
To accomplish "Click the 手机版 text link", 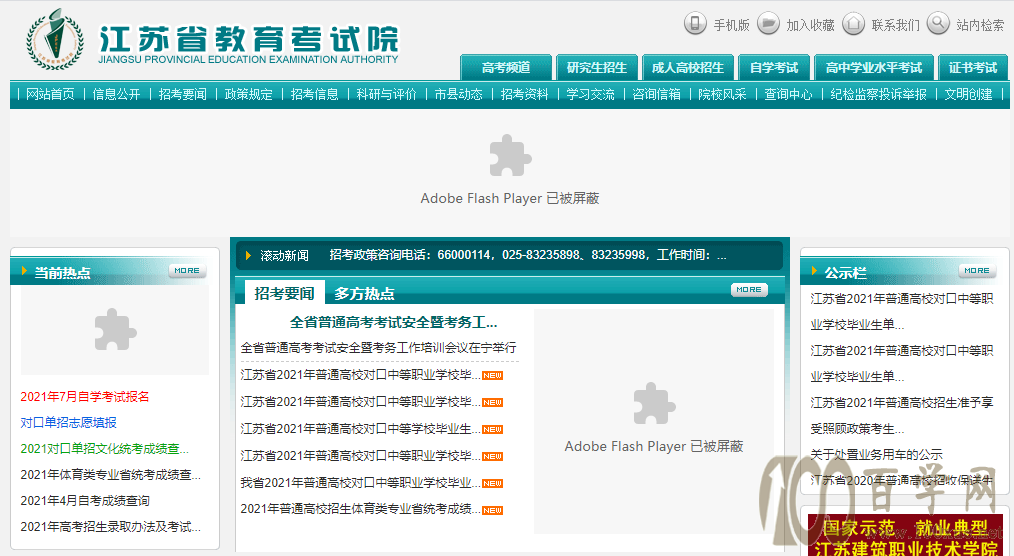I will pyautogui.click(x=731, y=25).
